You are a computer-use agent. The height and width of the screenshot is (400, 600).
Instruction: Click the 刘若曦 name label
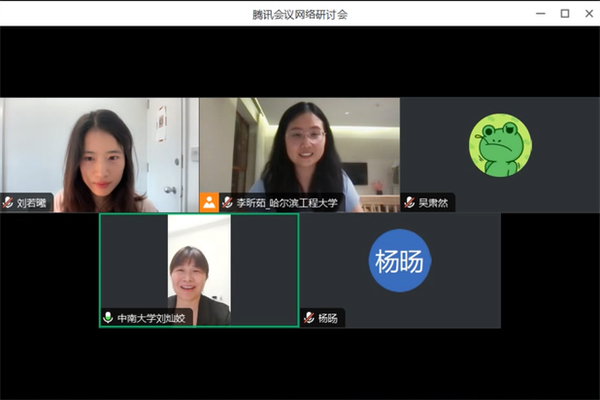pos(32,203)
